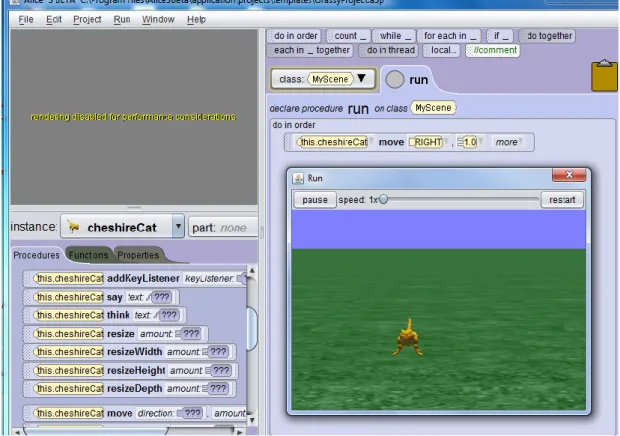This screenshot has width=620, height=436.
Task: Click the cheshireCat instance icon
Action: 73,226
